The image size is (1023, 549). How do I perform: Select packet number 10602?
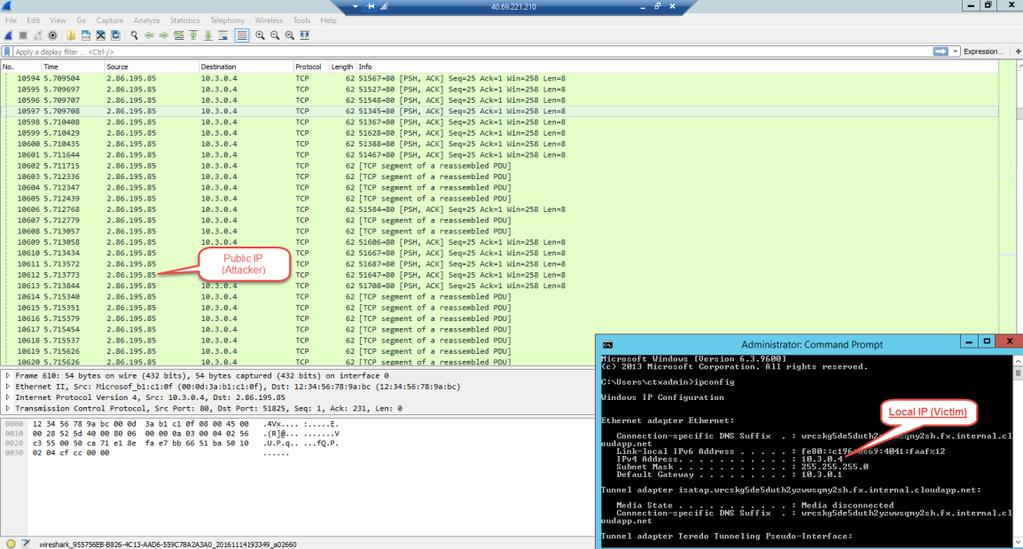point(499,166)
